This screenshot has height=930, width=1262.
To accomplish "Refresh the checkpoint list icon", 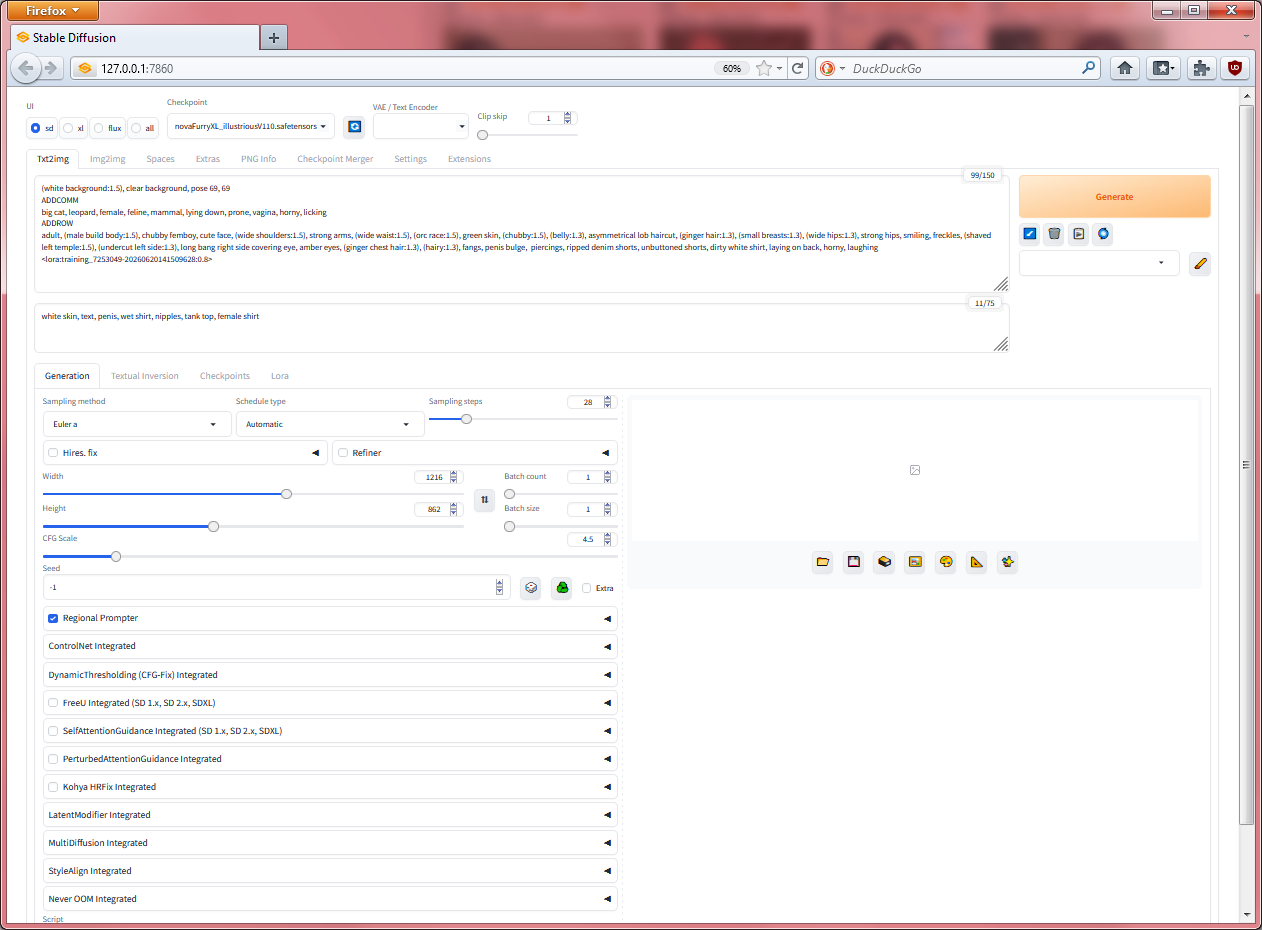I will coord(354,126).
